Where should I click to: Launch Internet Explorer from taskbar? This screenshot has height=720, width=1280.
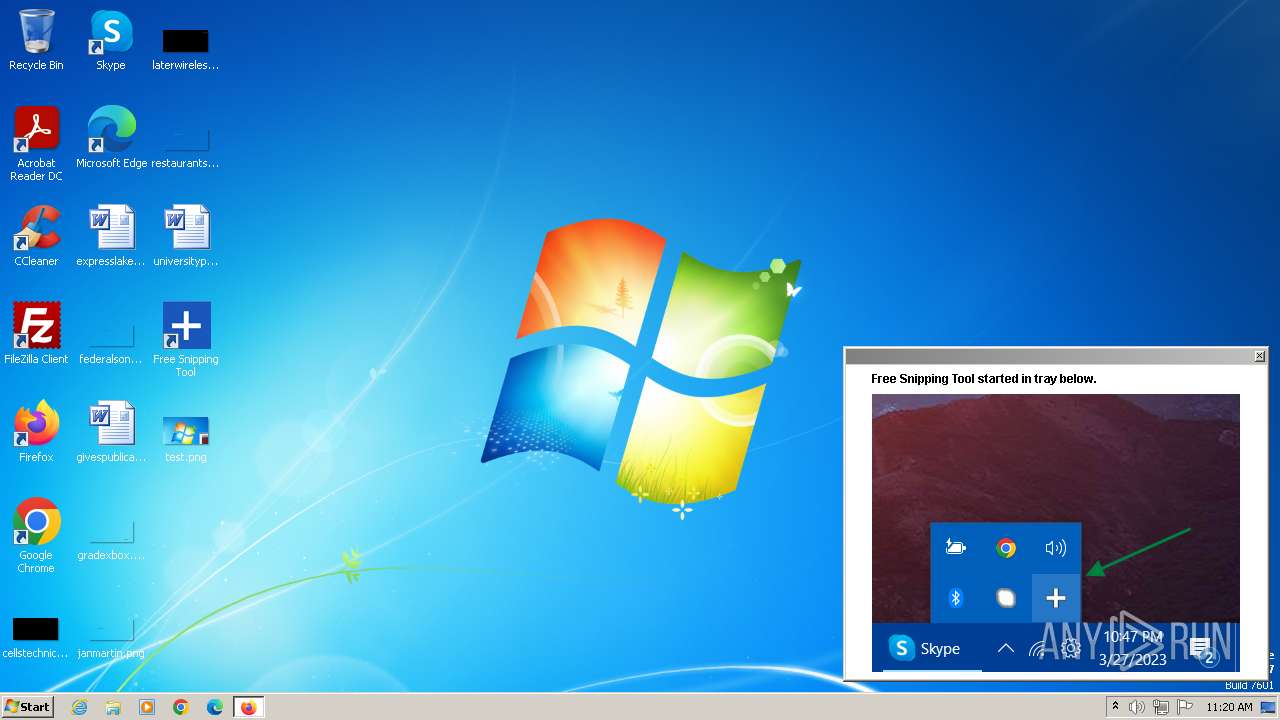coord(80,707)
